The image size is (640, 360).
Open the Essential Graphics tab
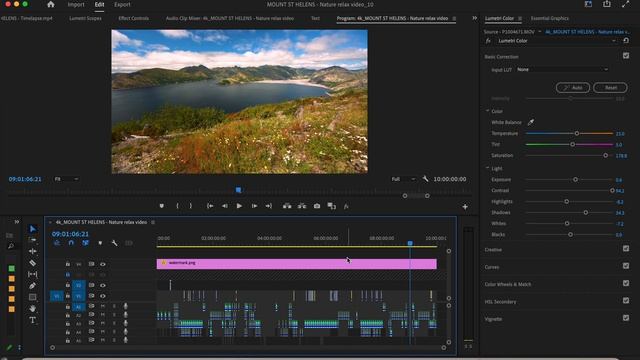pyautogui.click(x=549, y=18)
